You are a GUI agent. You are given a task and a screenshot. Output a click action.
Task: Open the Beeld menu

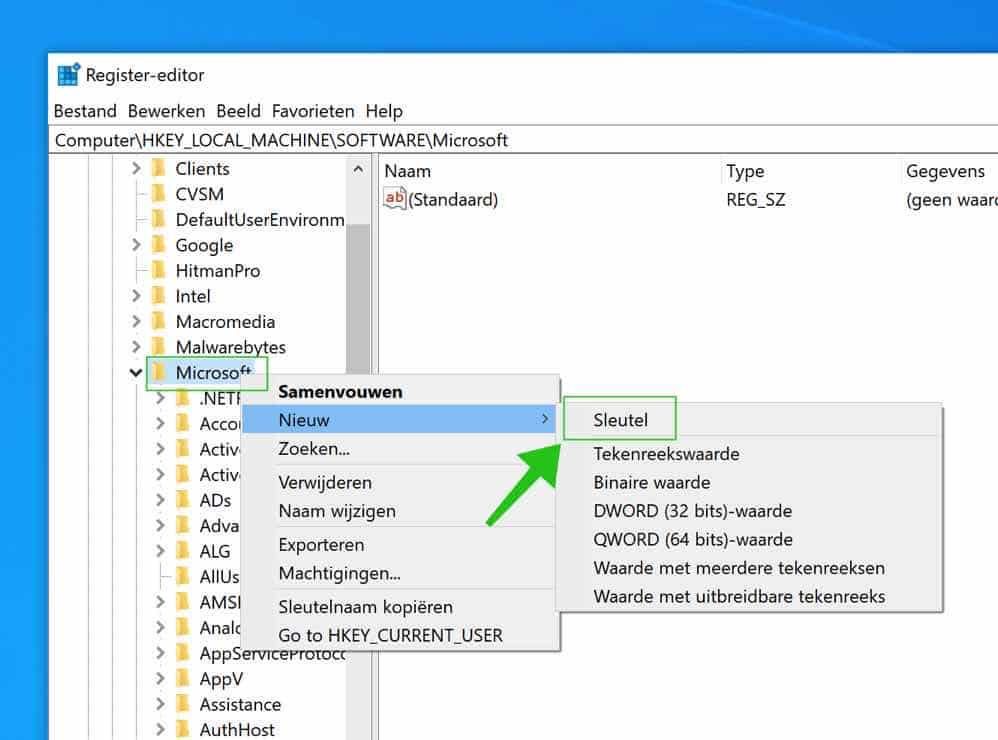click(239, 111)
